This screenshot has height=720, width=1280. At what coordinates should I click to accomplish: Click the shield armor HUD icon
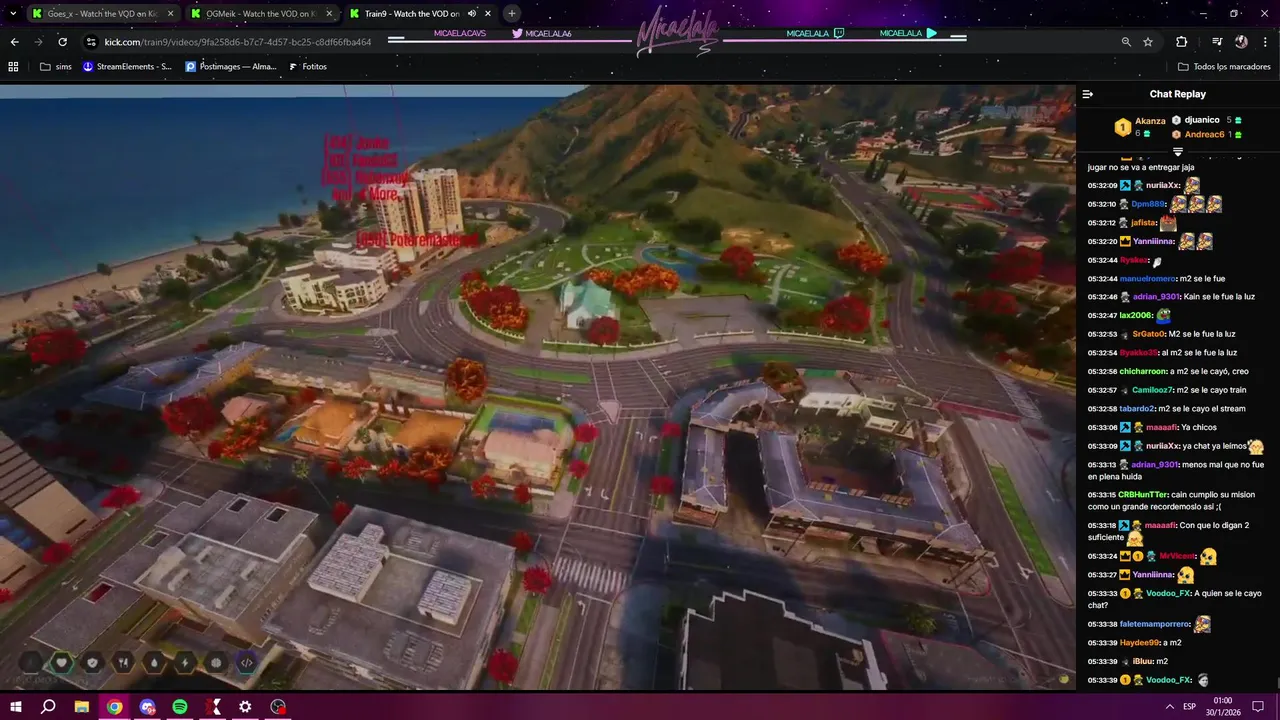[x=93, y=662]
